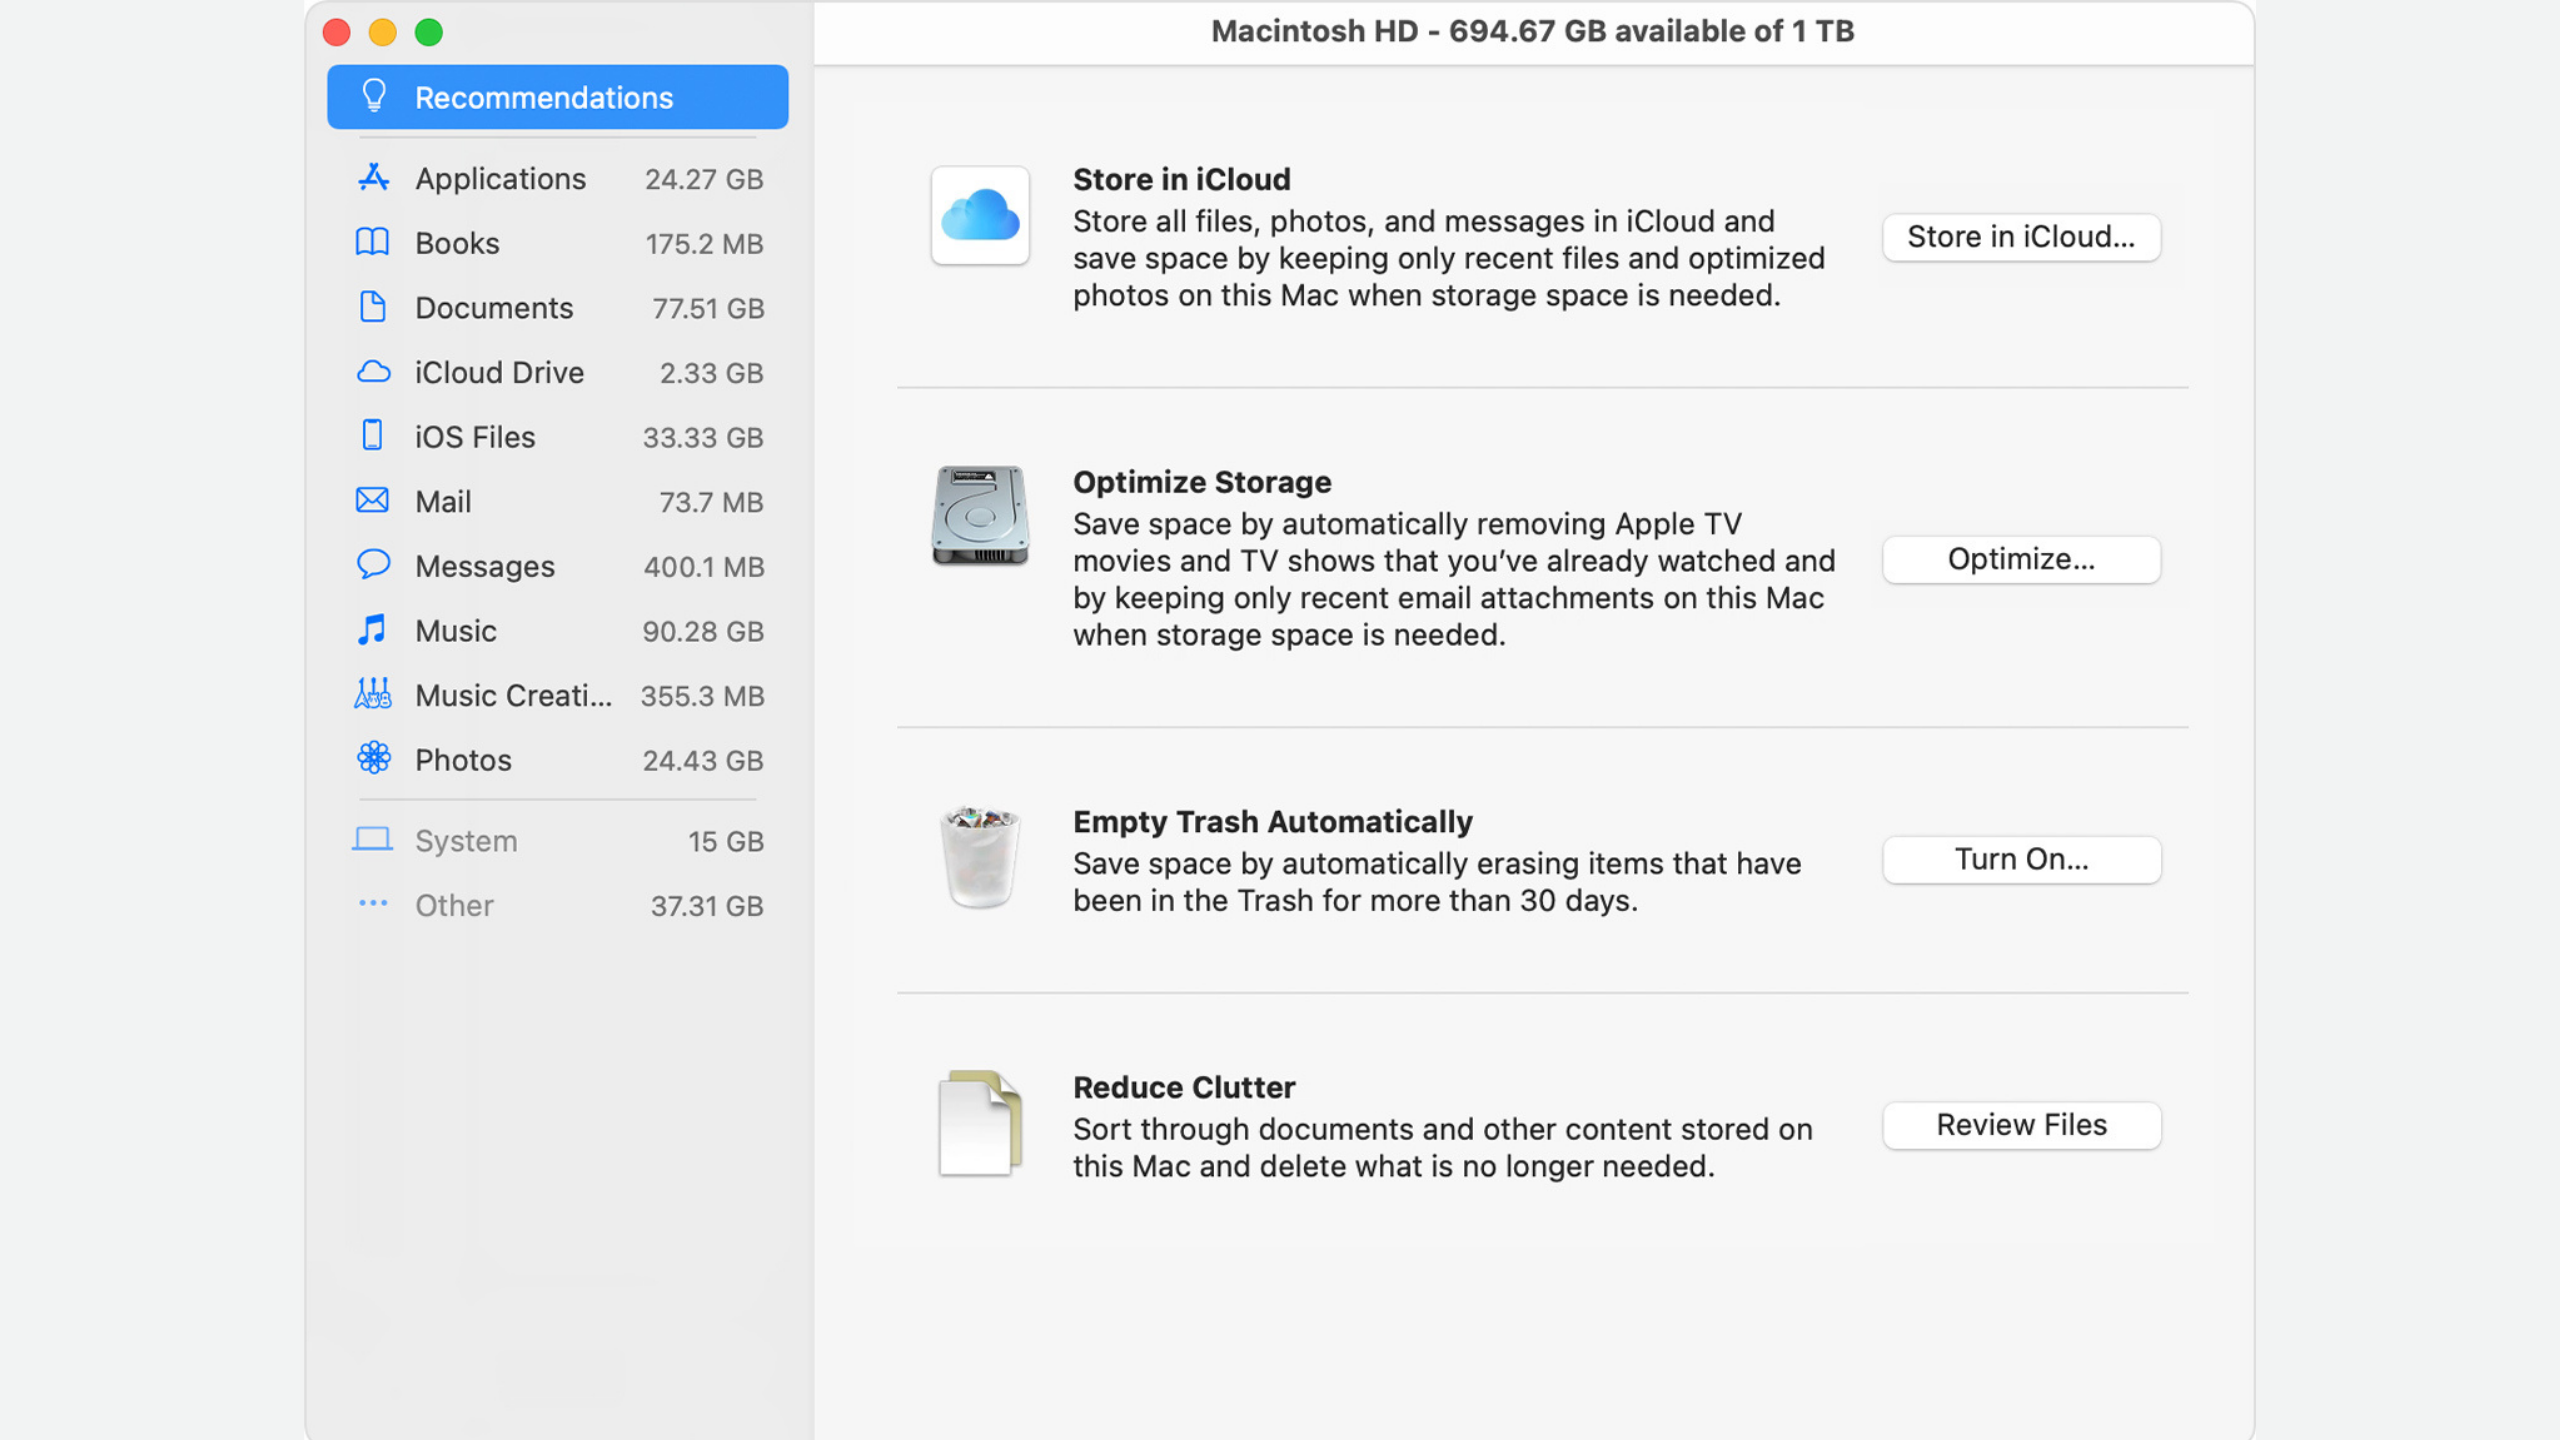Image resolution: width=2560 pixels, height=1440 pixels.
Task: Click the 24.27 GB Applications size
Action: [x=704, y=179]
